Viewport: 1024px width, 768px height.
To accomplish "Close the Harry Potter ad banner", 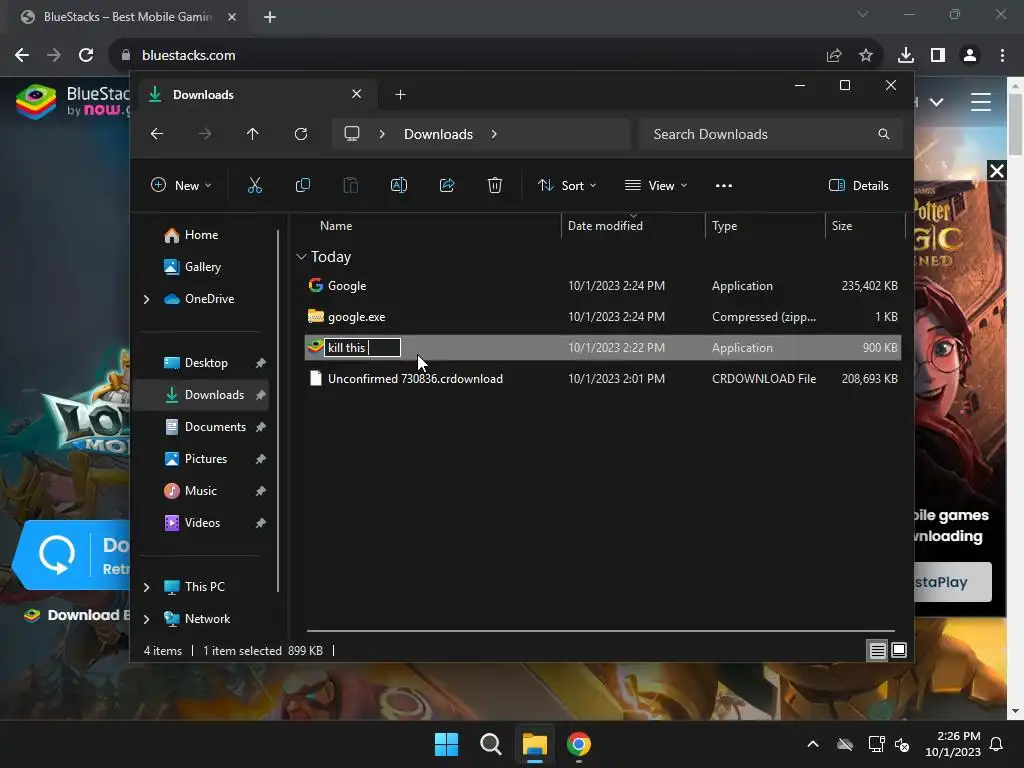I will tap(997, 171).
